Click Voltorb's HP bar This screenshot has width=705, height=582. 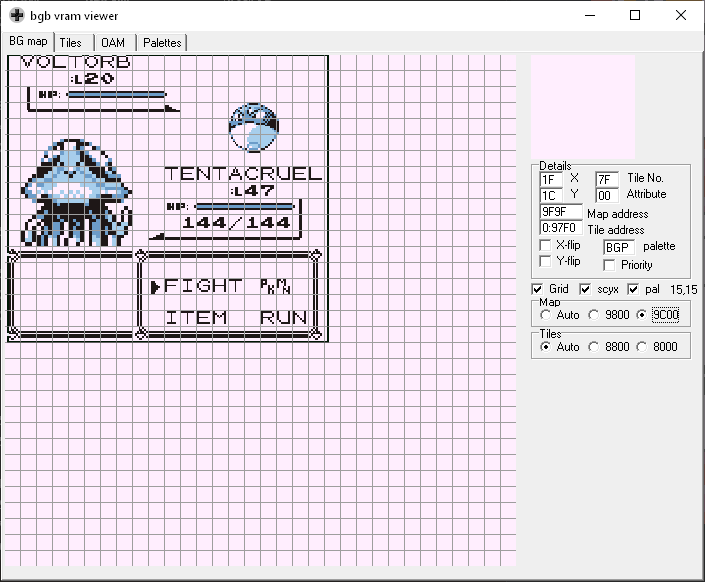point(116,94)
